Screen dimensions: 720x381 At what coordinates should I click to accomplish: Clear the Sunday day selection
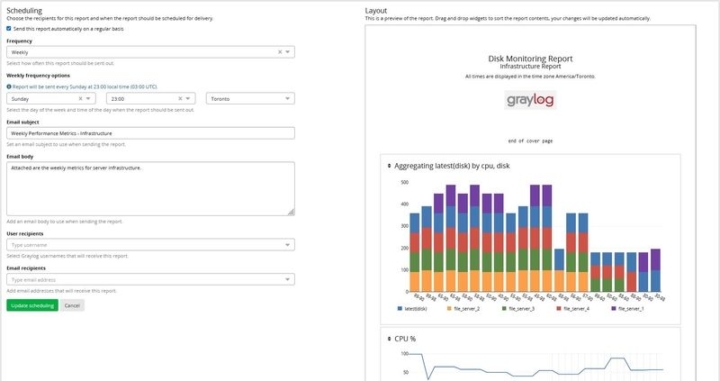click(x=80, y=99)
